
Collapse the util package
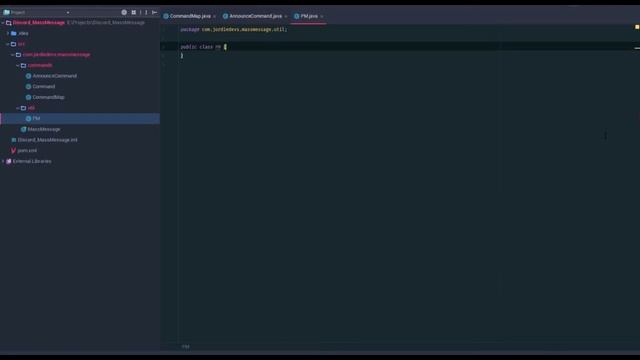(x=18, y=108)
